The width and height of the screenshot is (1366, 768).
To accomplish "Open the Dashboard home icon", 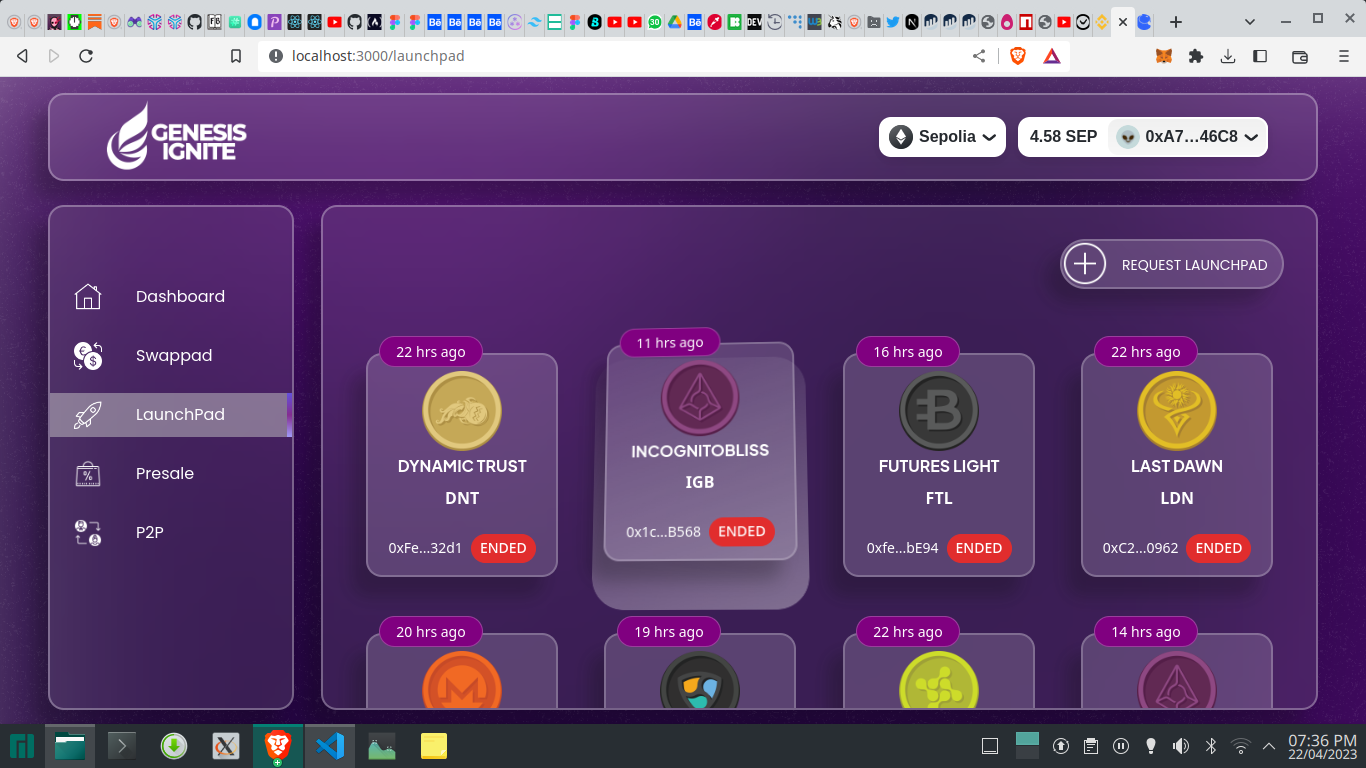I will pyautogui.click(x=88, y=296).
